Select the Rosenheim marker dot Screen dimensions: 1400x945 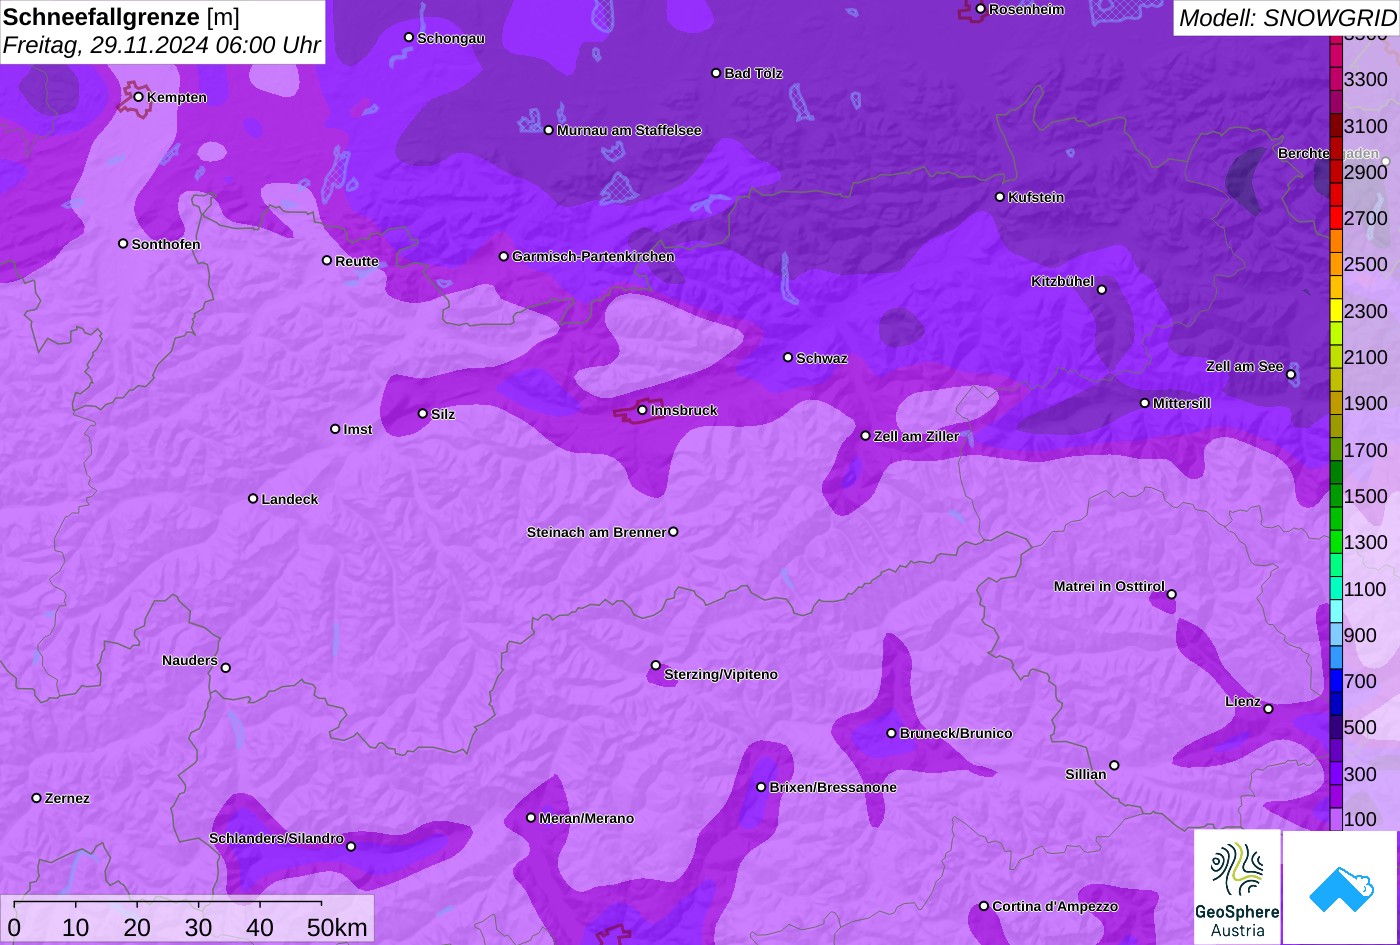point(980,9)
